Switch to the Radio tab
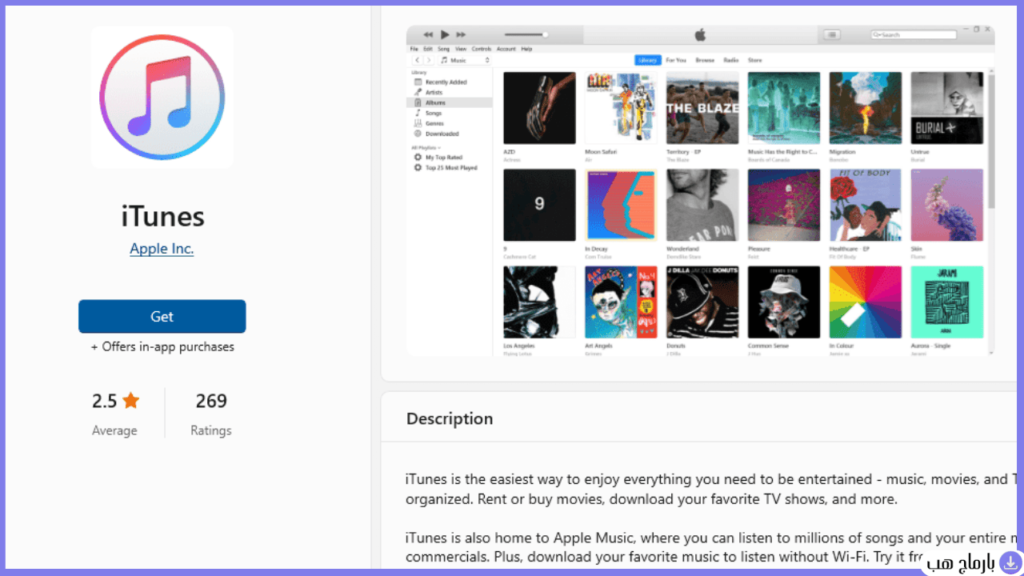This screenshot has height=576, width=1024. tap(731, 60)
